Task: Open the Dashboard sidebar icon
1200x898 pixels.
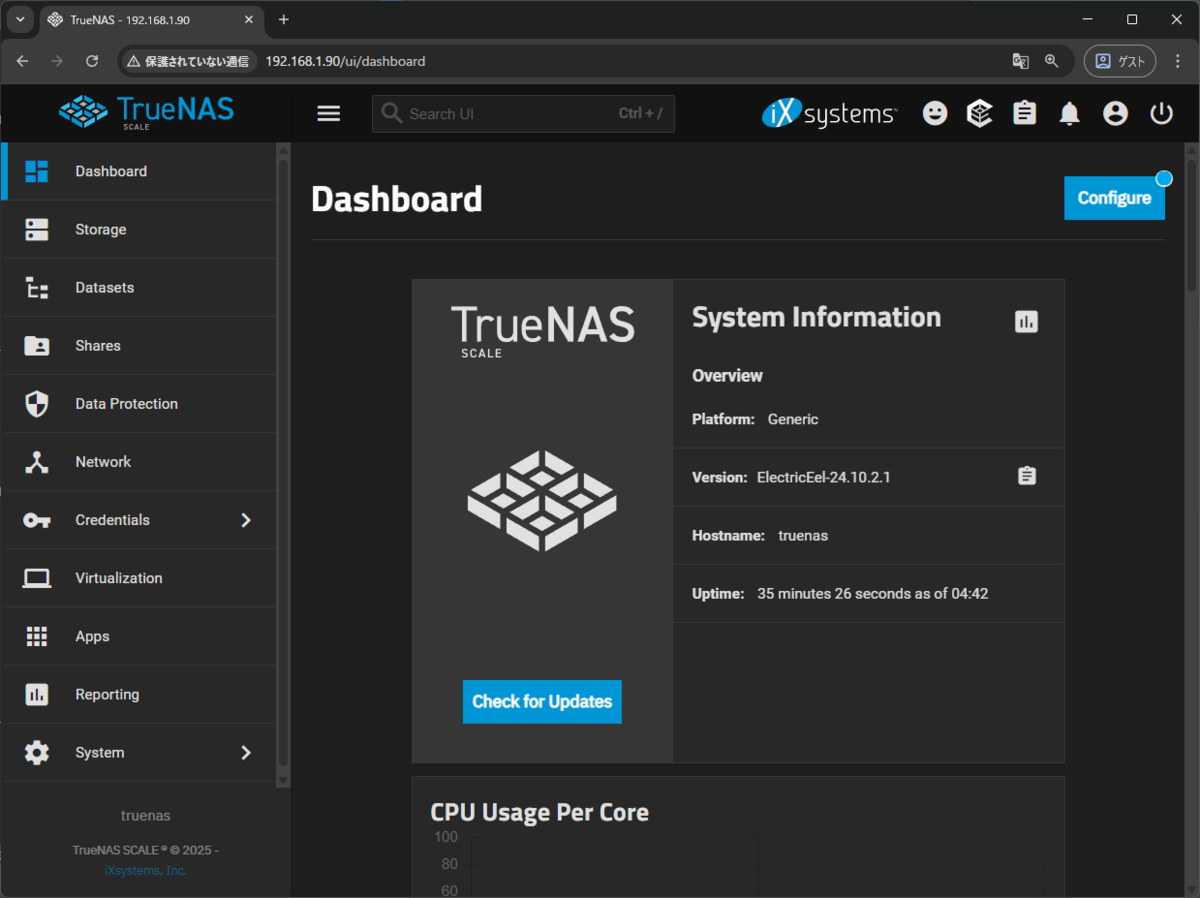Action: pyautogui.click(x=37, y=171)
